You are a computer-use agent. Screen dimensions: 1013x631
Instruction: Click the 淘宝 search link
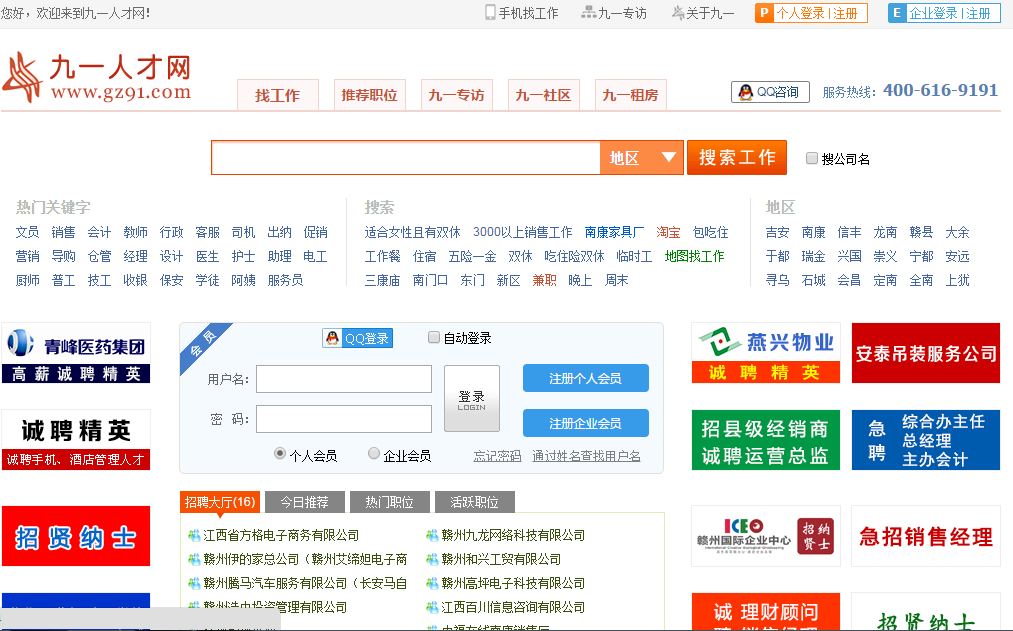pos(669,233)
